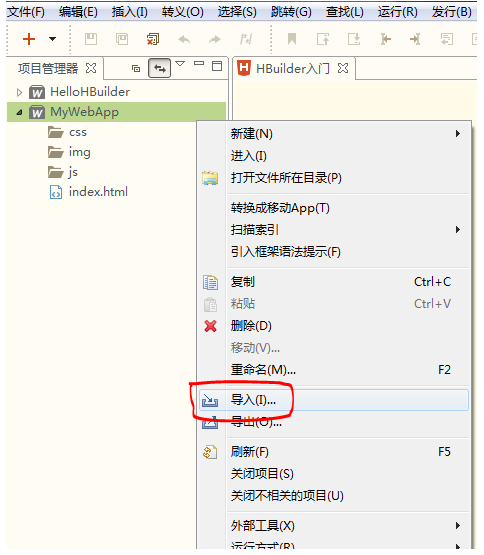Open dropdown arrow beside the plus icon
This screenshot has height=555, width=484.
(x=52, y=39)
